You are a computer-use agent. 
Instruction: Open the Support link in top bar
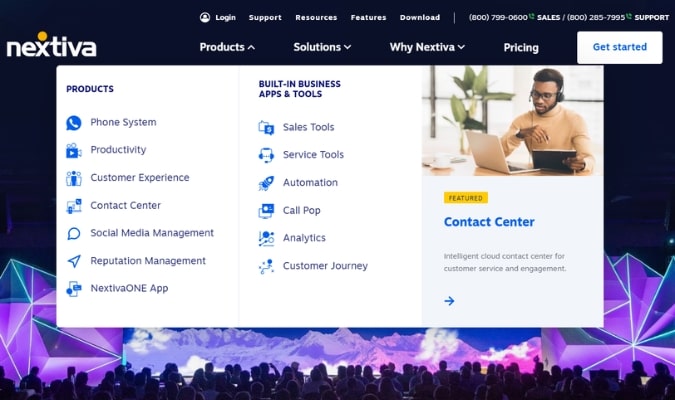[265, 17]
